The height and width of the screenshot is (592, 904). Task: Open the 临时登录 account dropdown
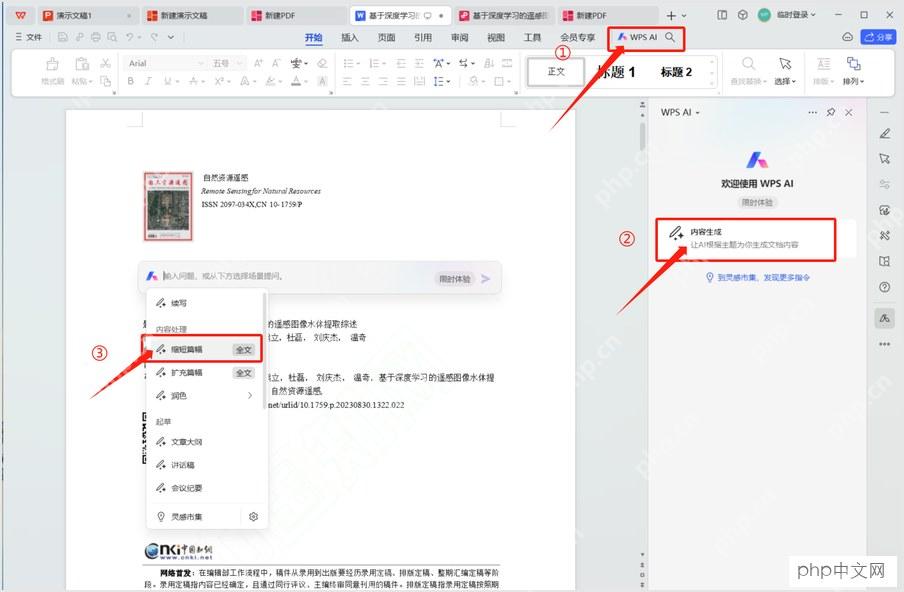pyautogui.click(x=796, y=15)
